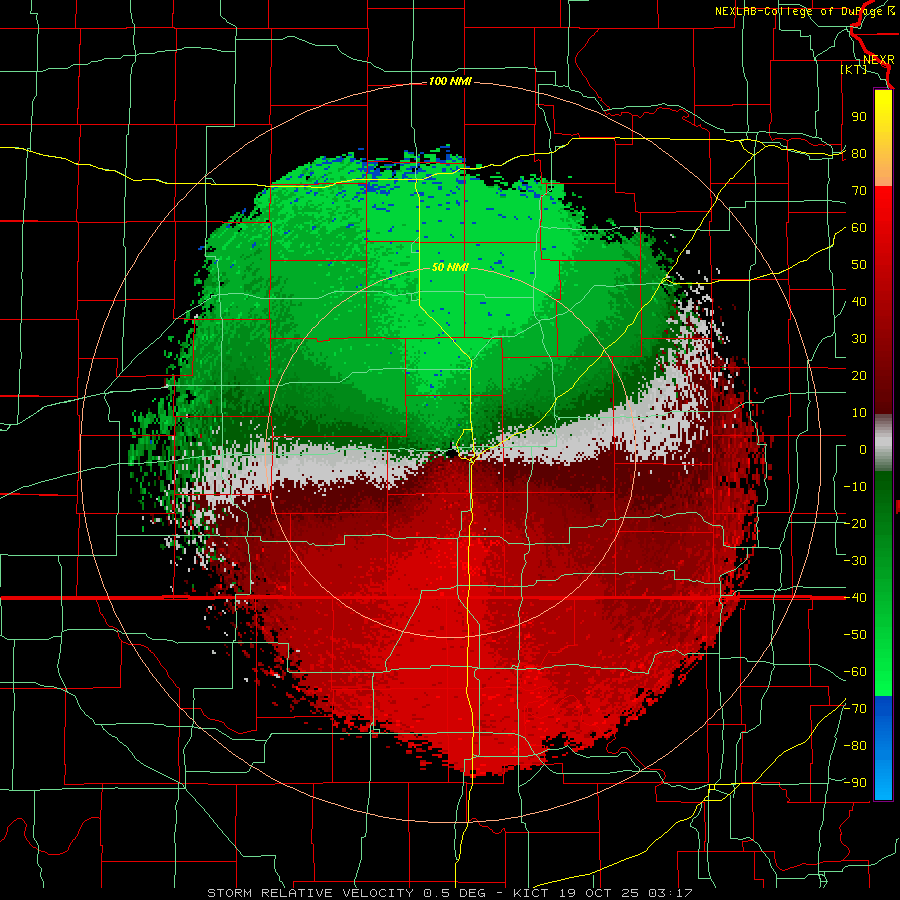Click the "-90" scale value
Image resolution: width=900 pixels, height=900 pixels.
[x=855, y=783]
